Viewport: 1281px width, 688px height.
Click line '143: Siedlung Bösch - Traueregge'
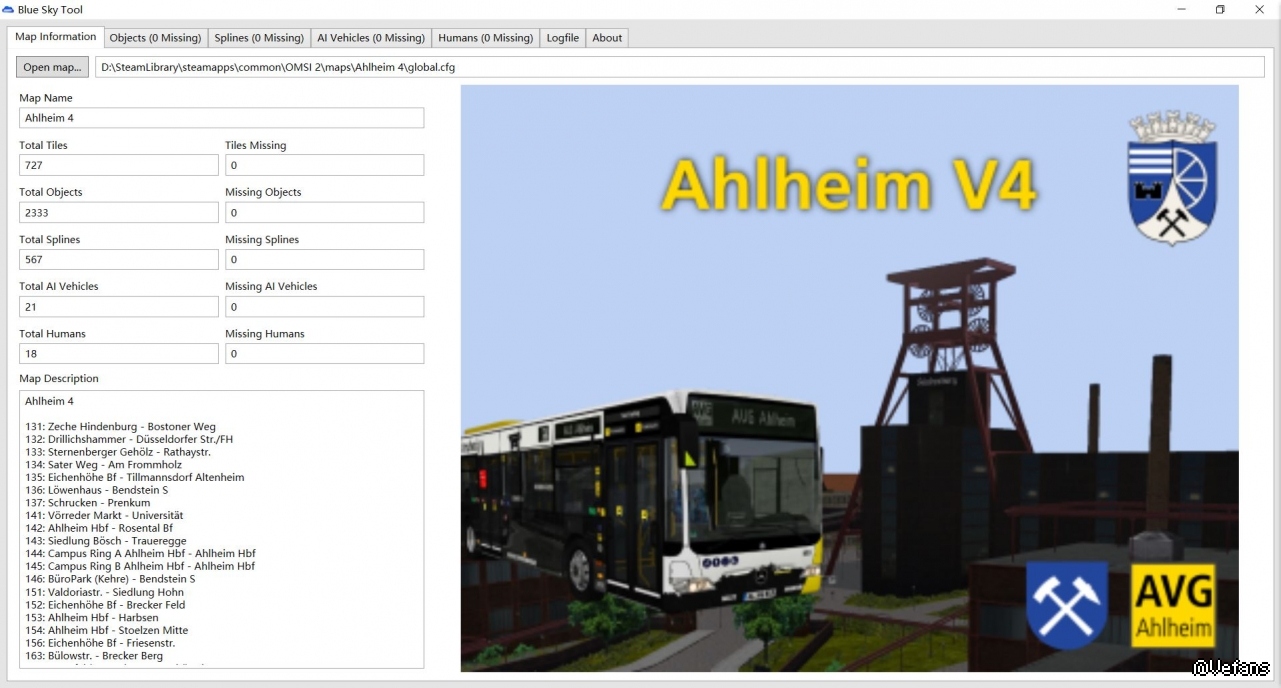105,541
